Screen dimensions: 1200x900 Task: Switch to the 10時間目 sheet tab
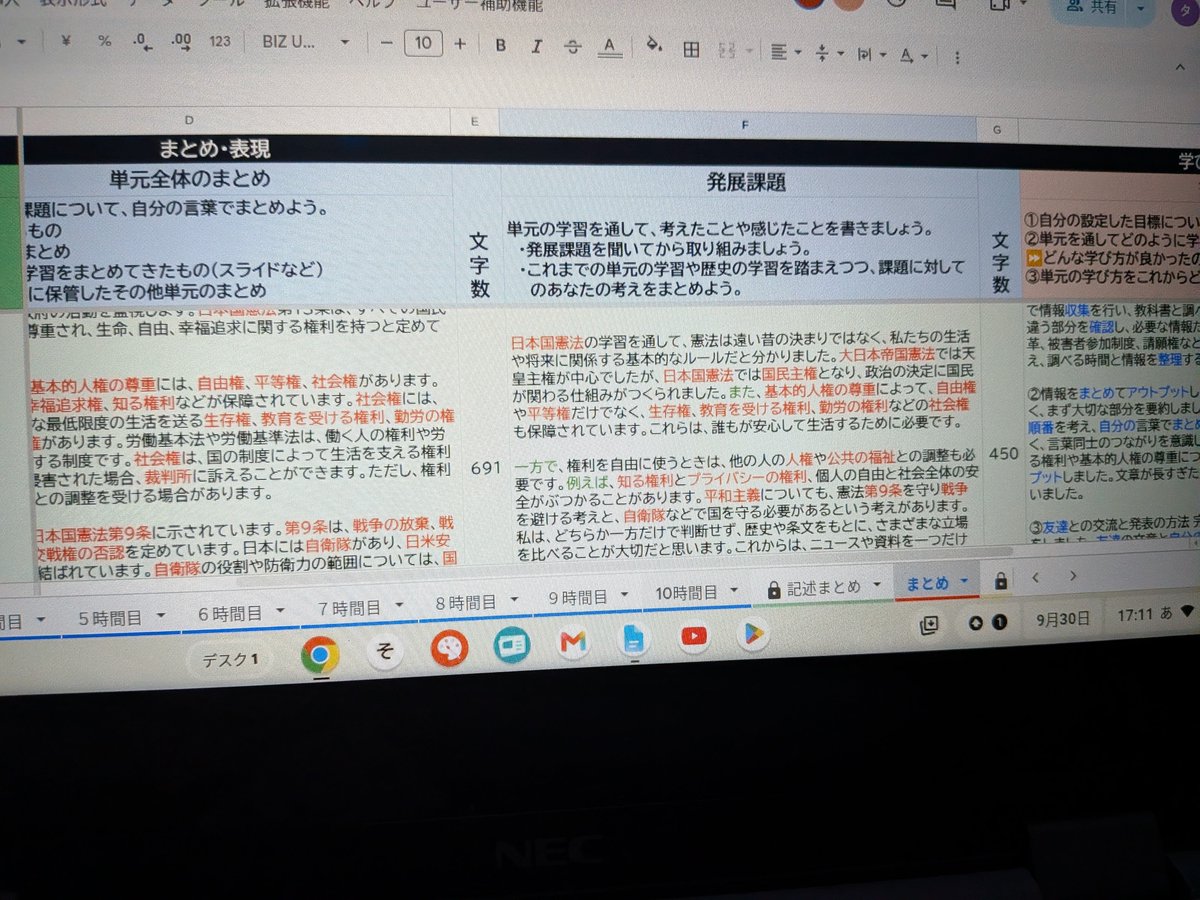pos(696,592)
